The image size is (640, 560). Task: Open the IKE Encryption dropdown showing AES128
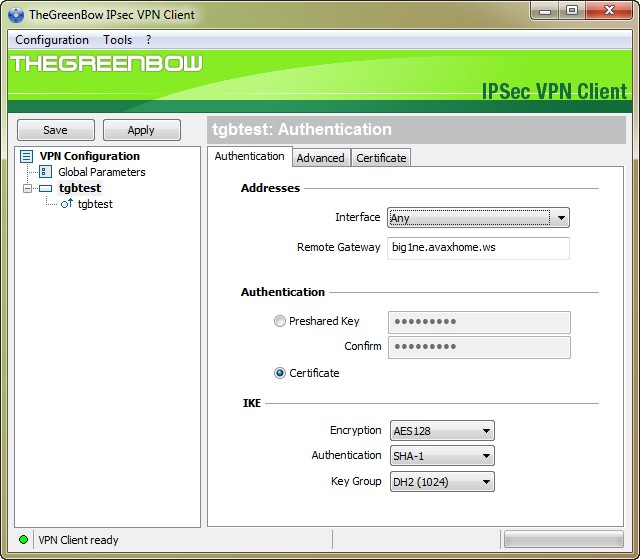(442, 431)
